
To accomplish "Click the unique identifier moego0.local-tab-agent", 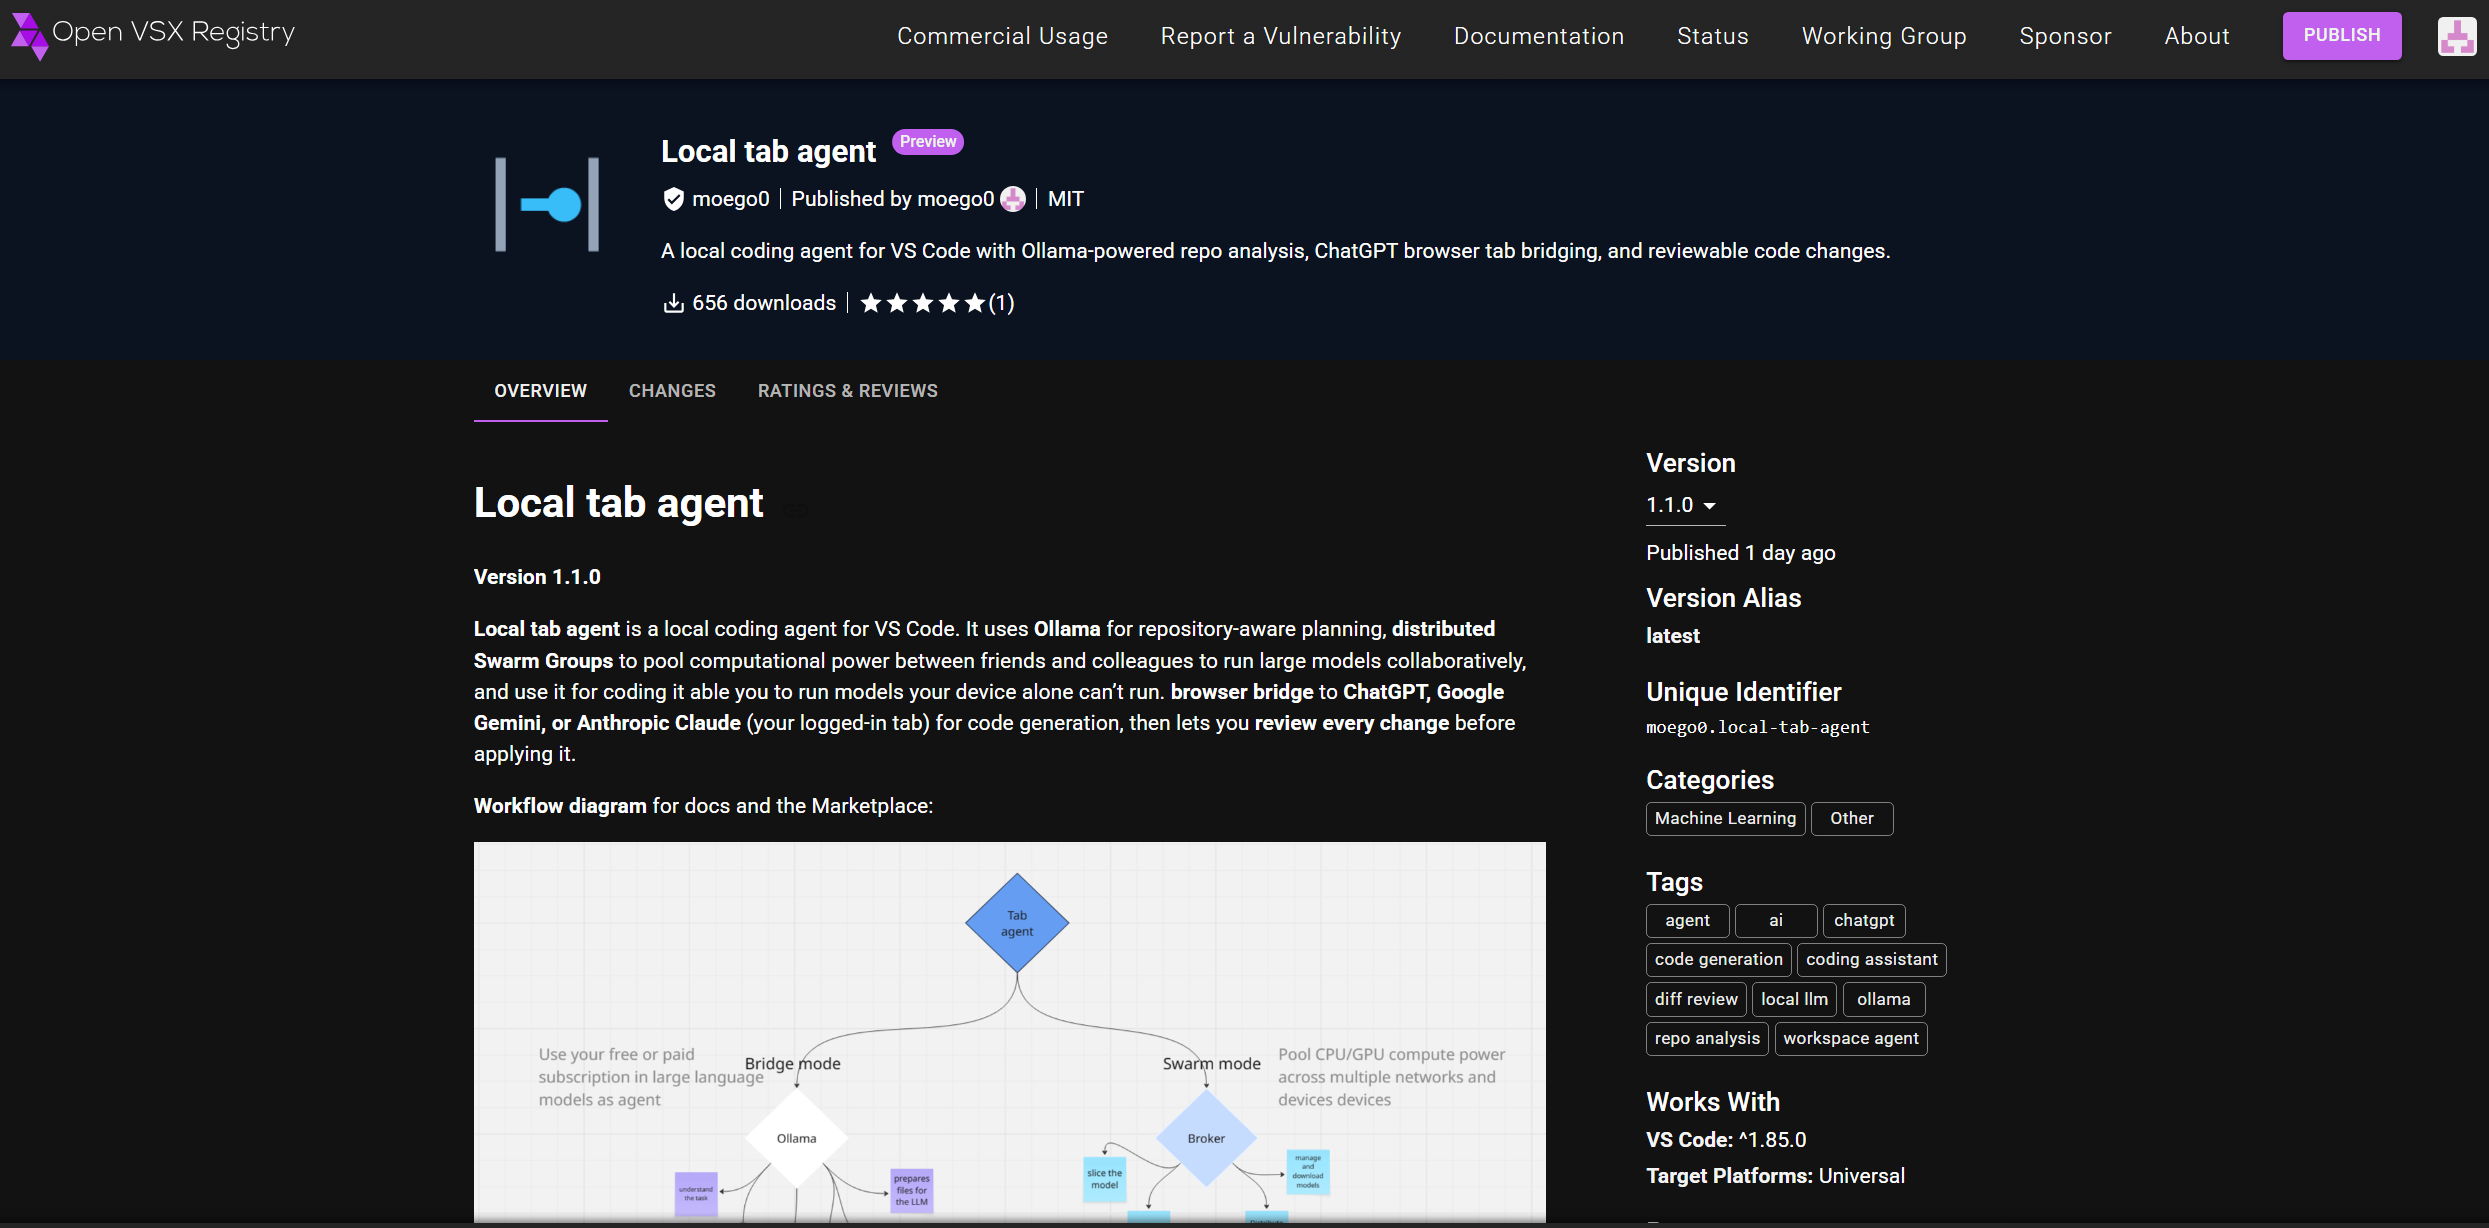I will [x=1757, y=728].
